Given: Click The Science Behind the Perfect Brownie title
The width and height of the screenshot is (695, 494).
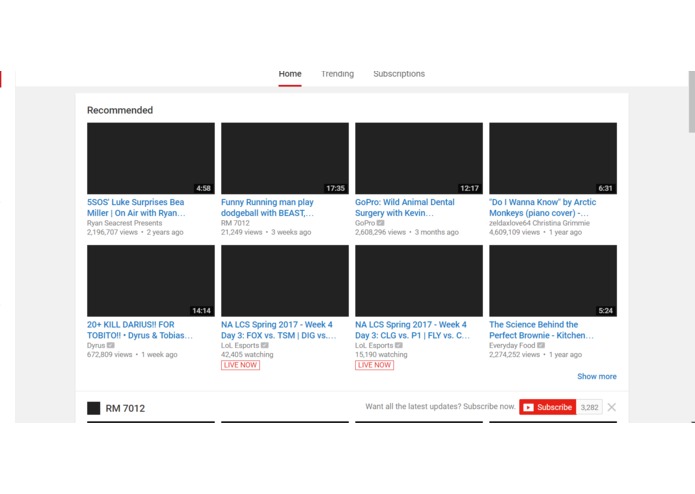Looking at the screenshot, I should [541, 330].
